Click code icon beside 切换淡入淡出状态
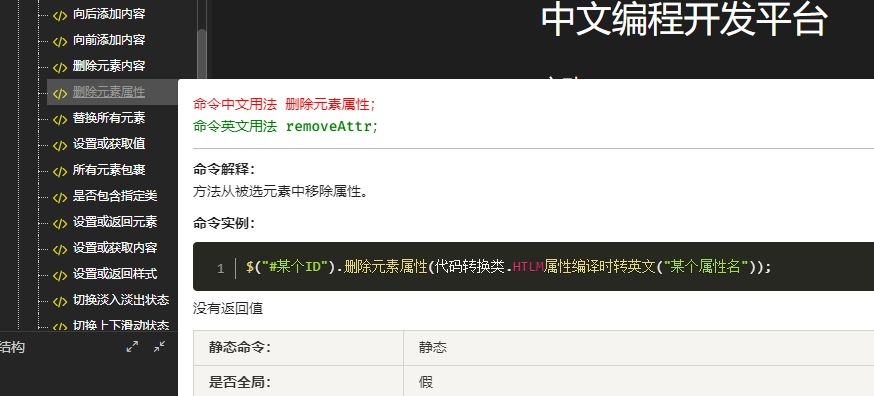 tap(60, 301)
